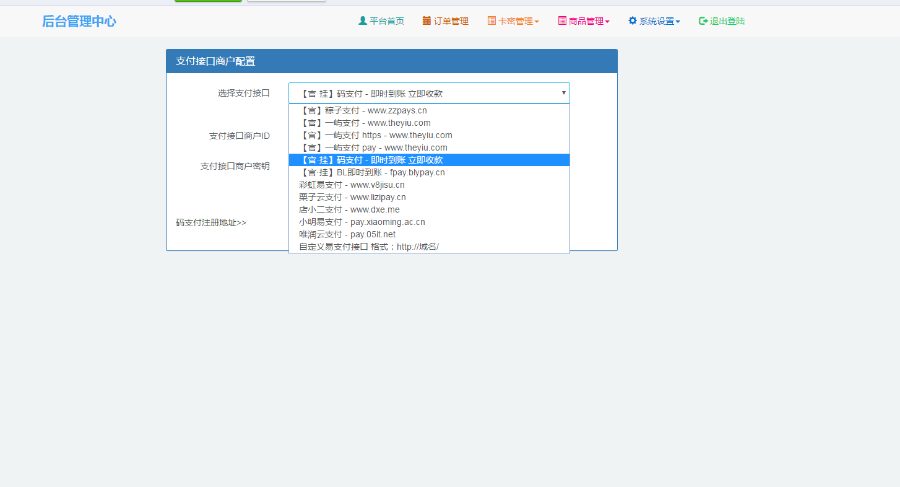The width and height of the screenshot is (900, 487).
Task: Click 支付接口商户ID label
Action: click(239, 136)
